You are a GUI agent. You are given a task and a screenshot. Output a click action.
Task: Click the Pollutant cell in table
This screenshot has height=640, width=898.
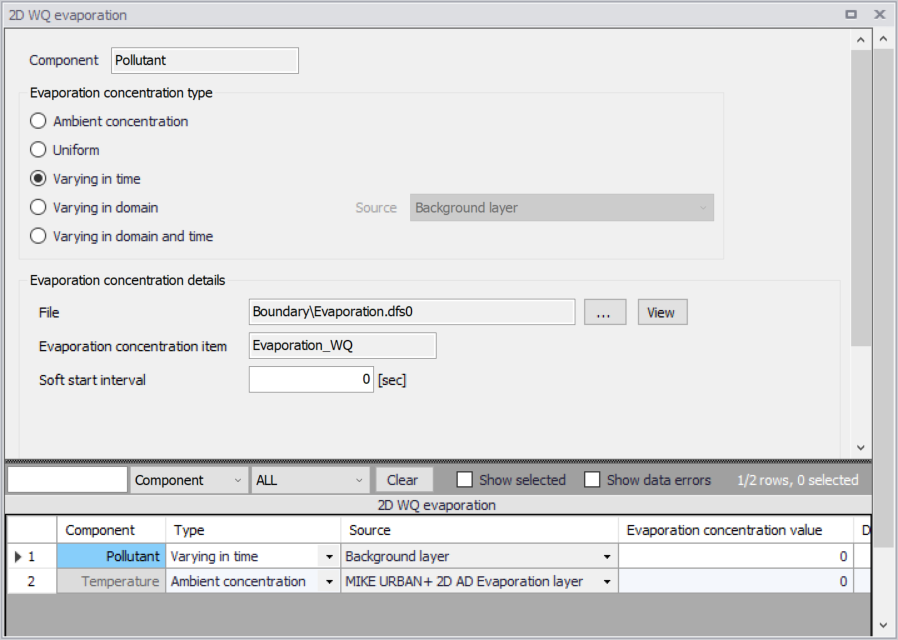111,556
